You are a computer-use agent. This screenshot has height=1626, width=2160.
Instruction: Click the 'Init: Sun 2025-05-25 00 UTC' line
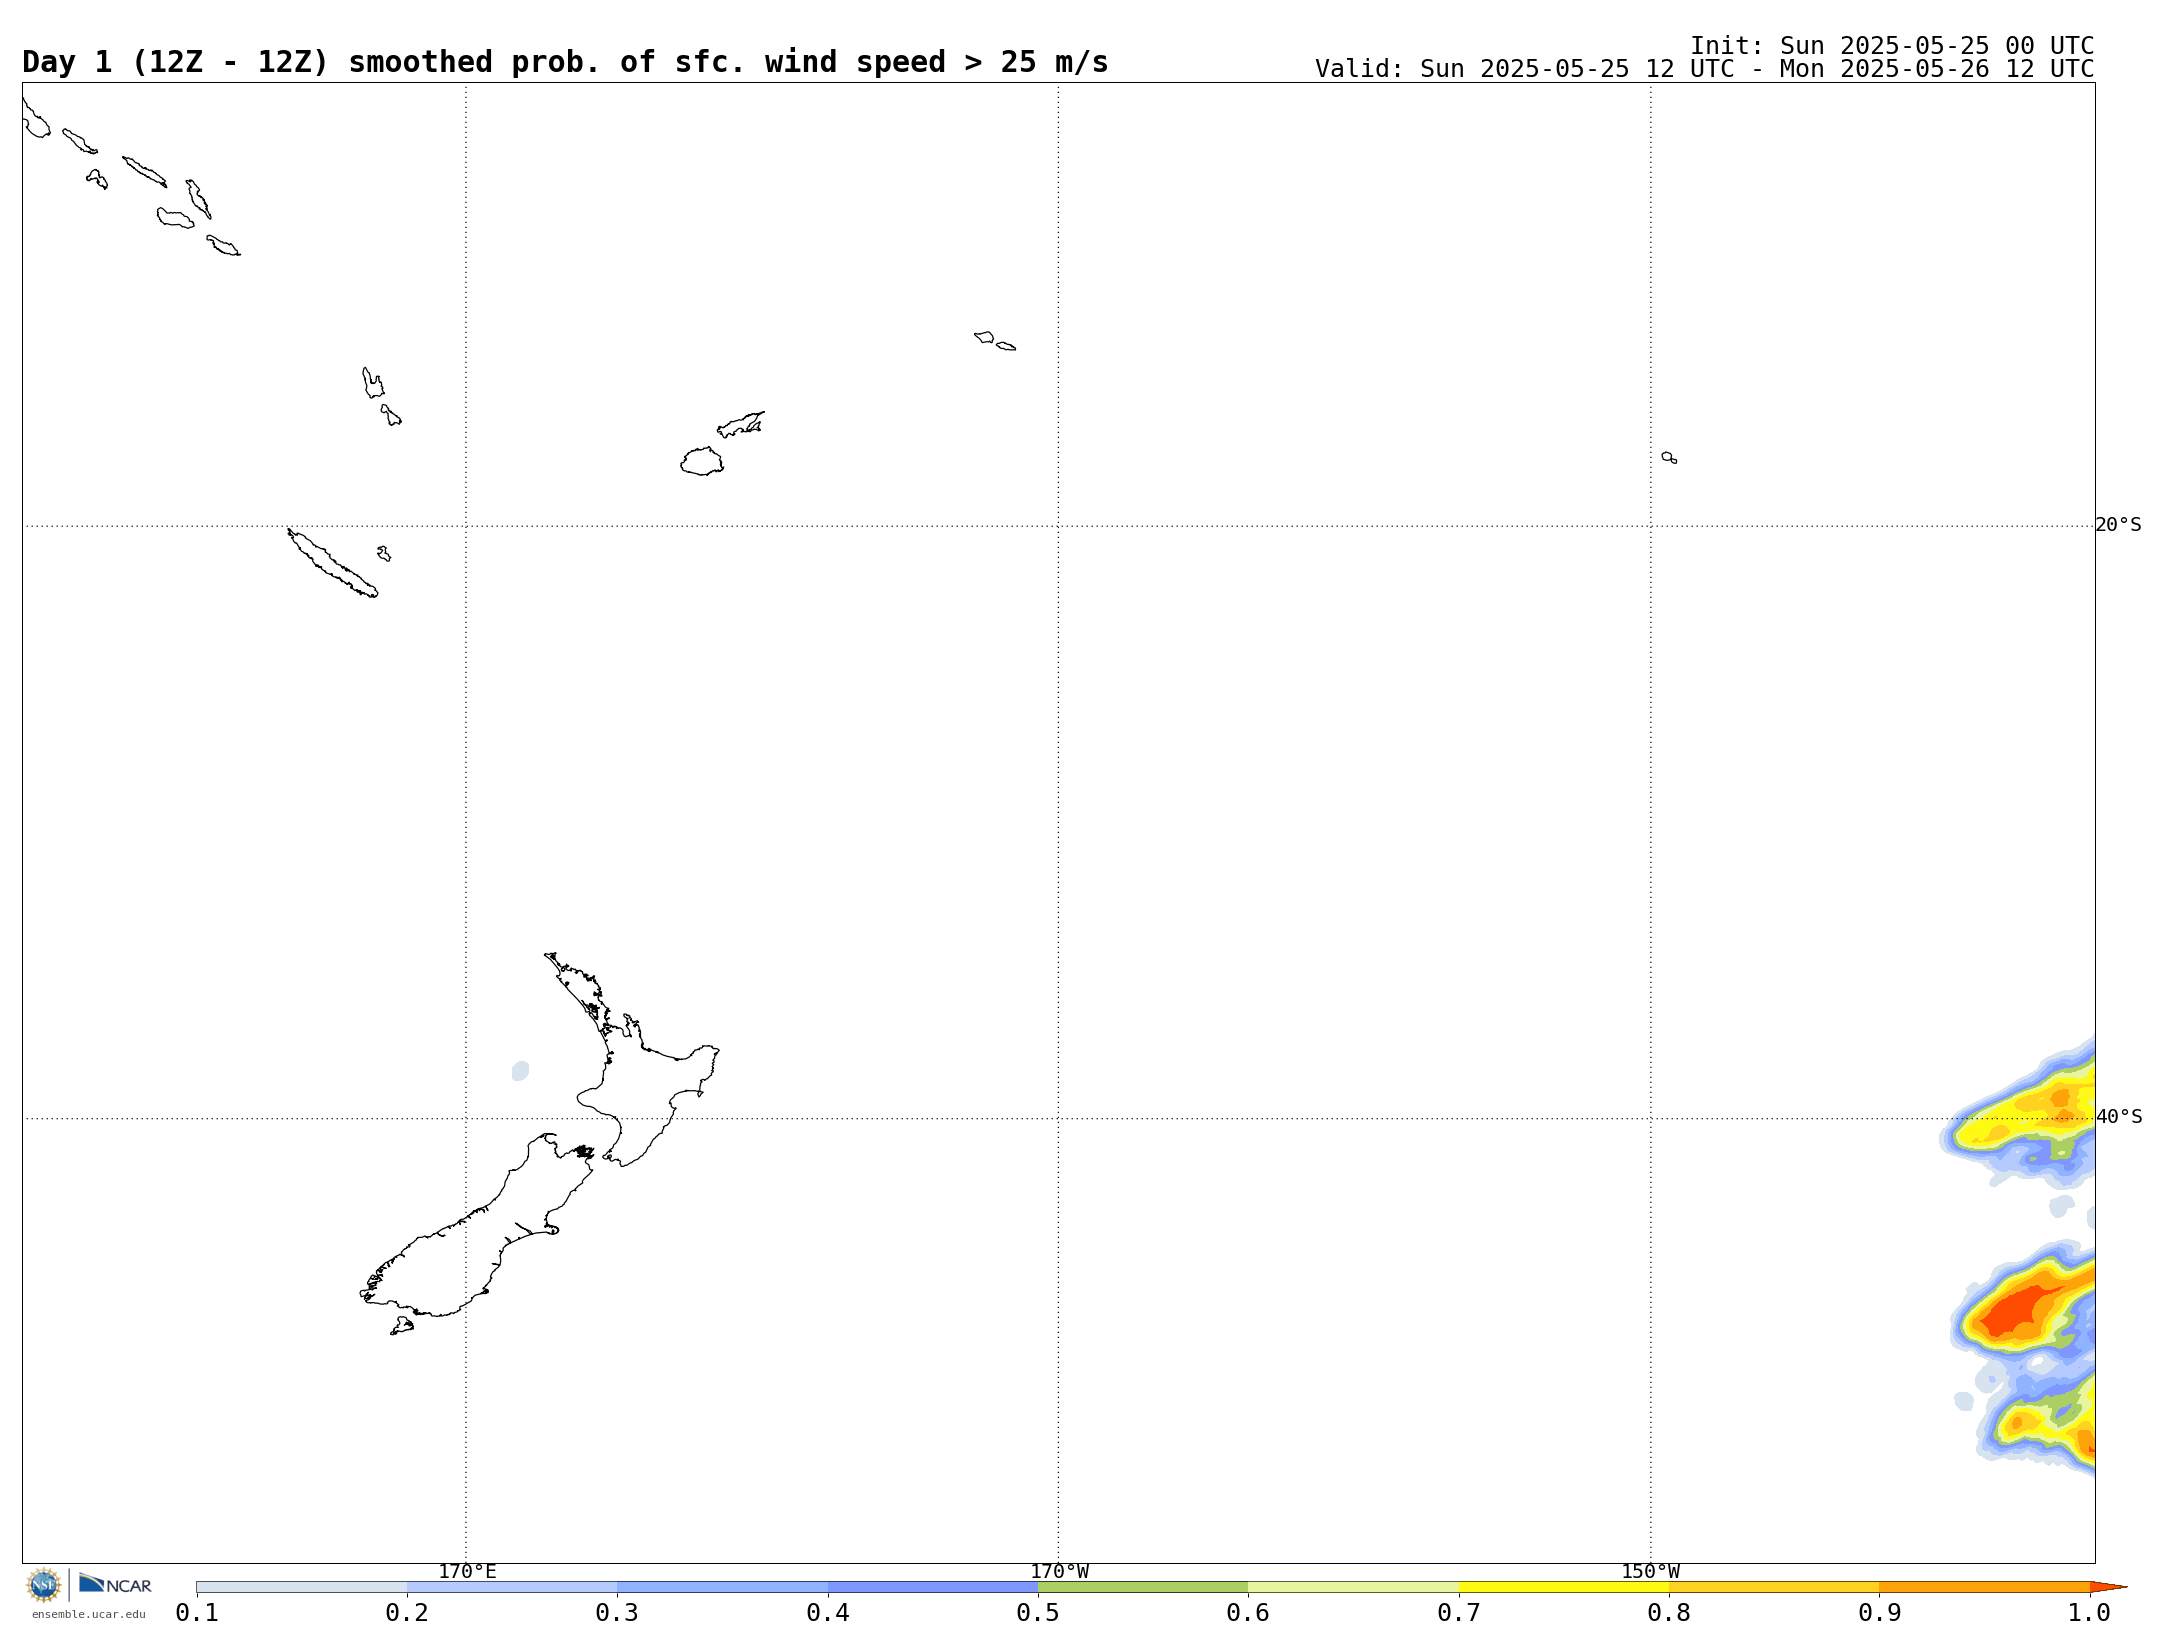point(1892,46)
